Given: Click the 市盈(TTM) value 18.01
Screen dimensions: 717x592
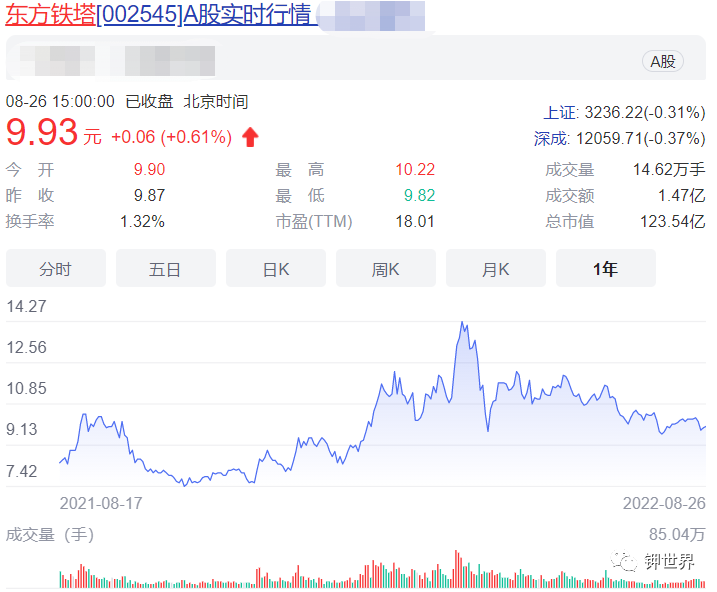Looking at the screenshot, I should [415, 222].
